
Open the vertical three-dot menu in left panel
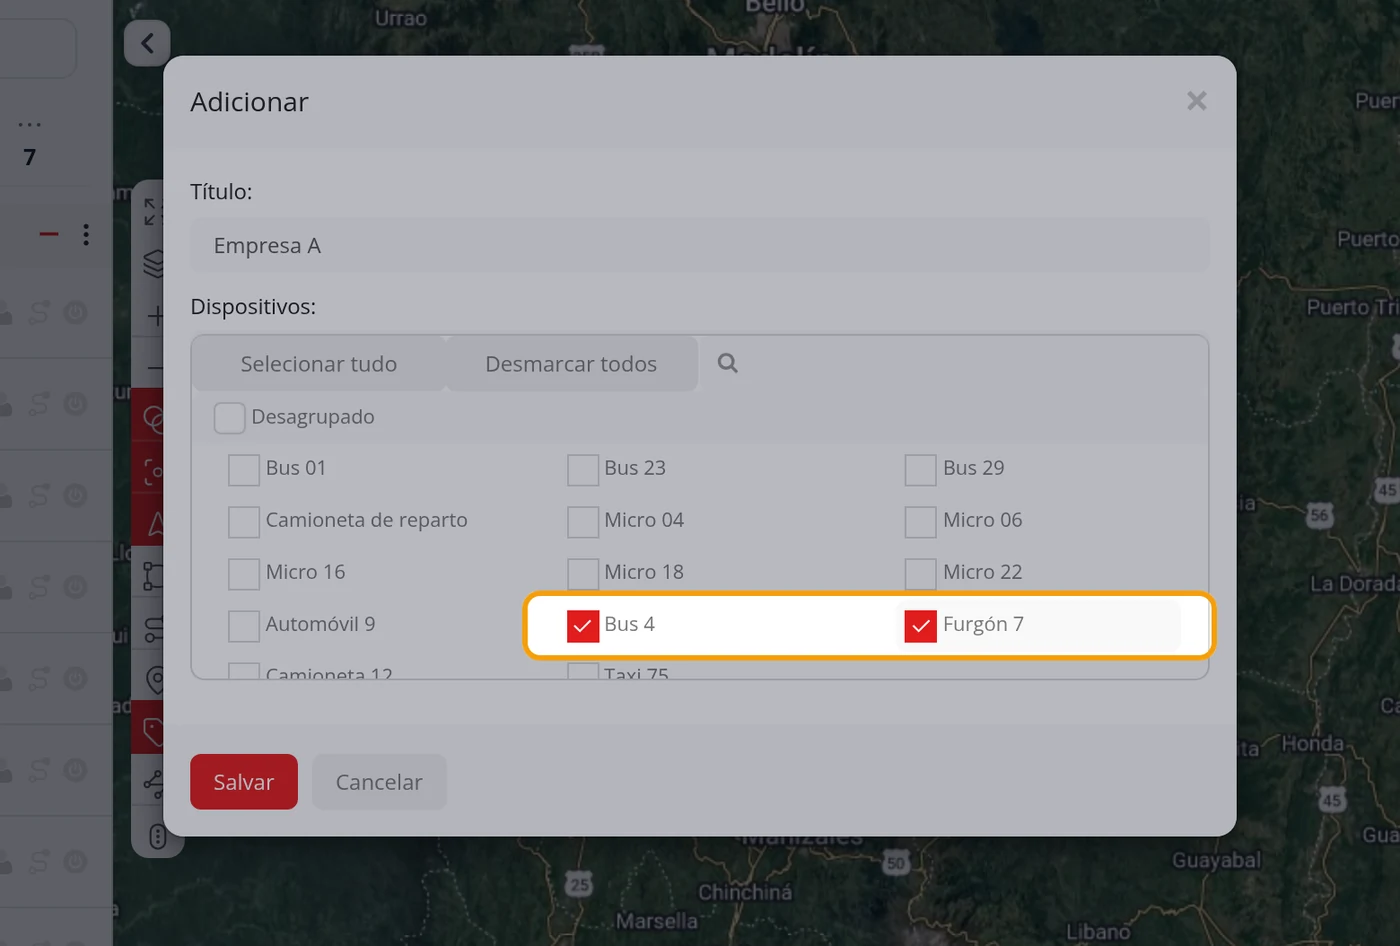(86, 234)
